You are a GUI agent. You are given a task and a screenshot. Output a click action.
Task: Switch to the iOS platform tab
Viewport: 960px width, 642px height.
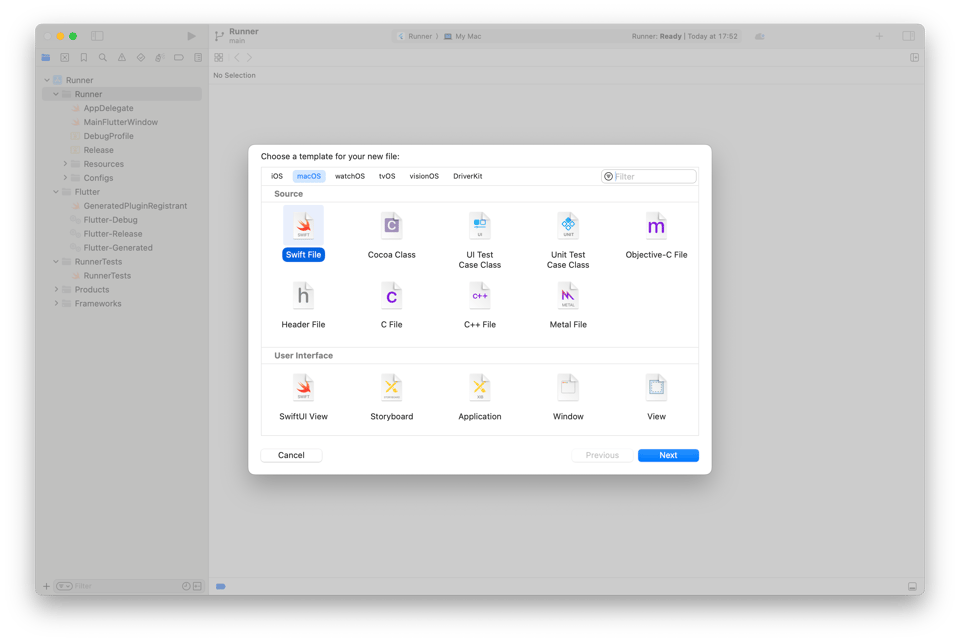[x=277, y=176]
